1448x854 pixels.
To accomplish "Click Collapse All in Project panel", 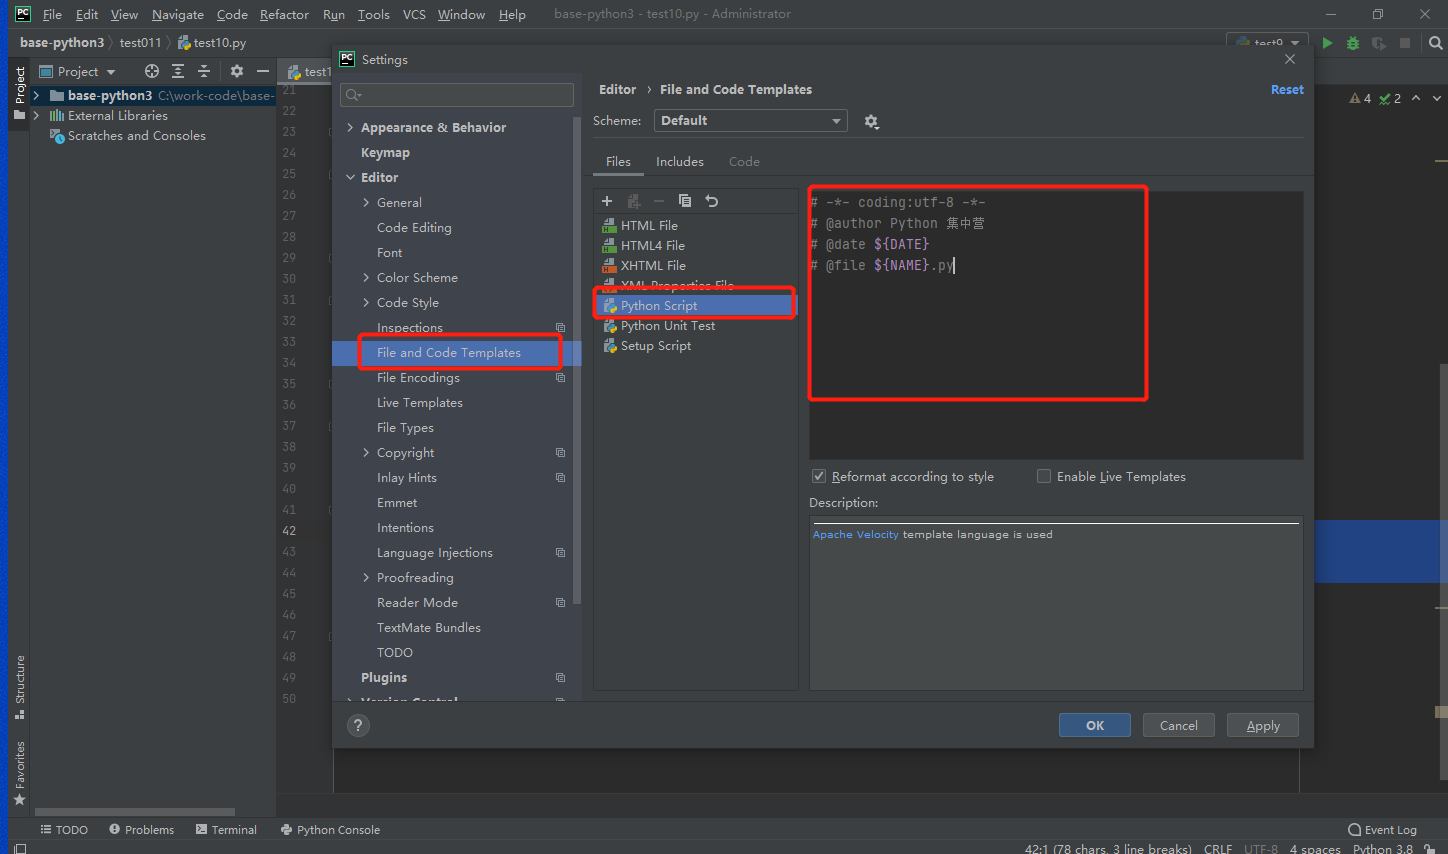I will (x=204, y=71).
